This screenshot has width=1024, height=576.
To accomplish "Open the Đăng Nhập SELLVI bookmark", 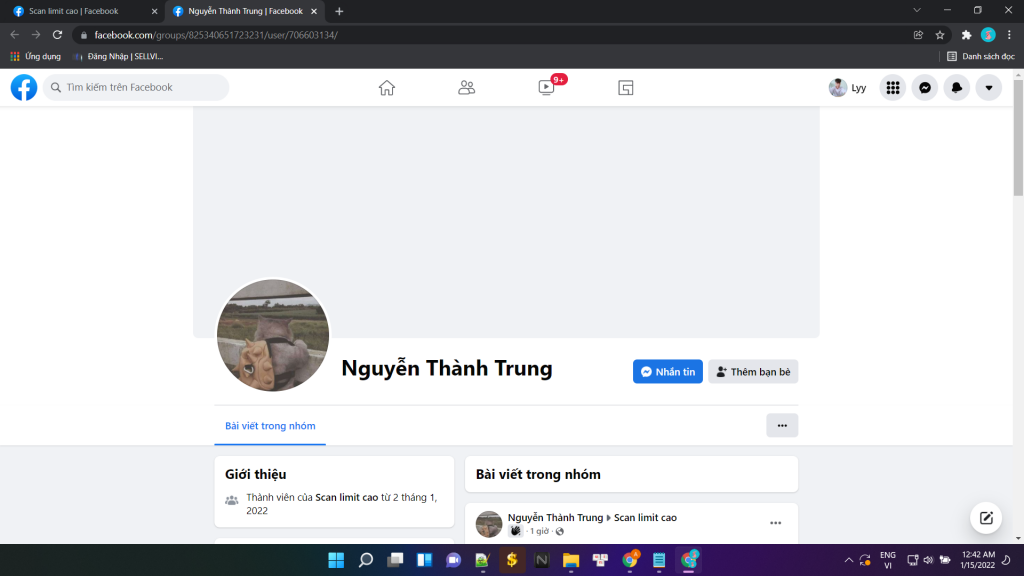I will pyautogui.click(x=119, y=57).
